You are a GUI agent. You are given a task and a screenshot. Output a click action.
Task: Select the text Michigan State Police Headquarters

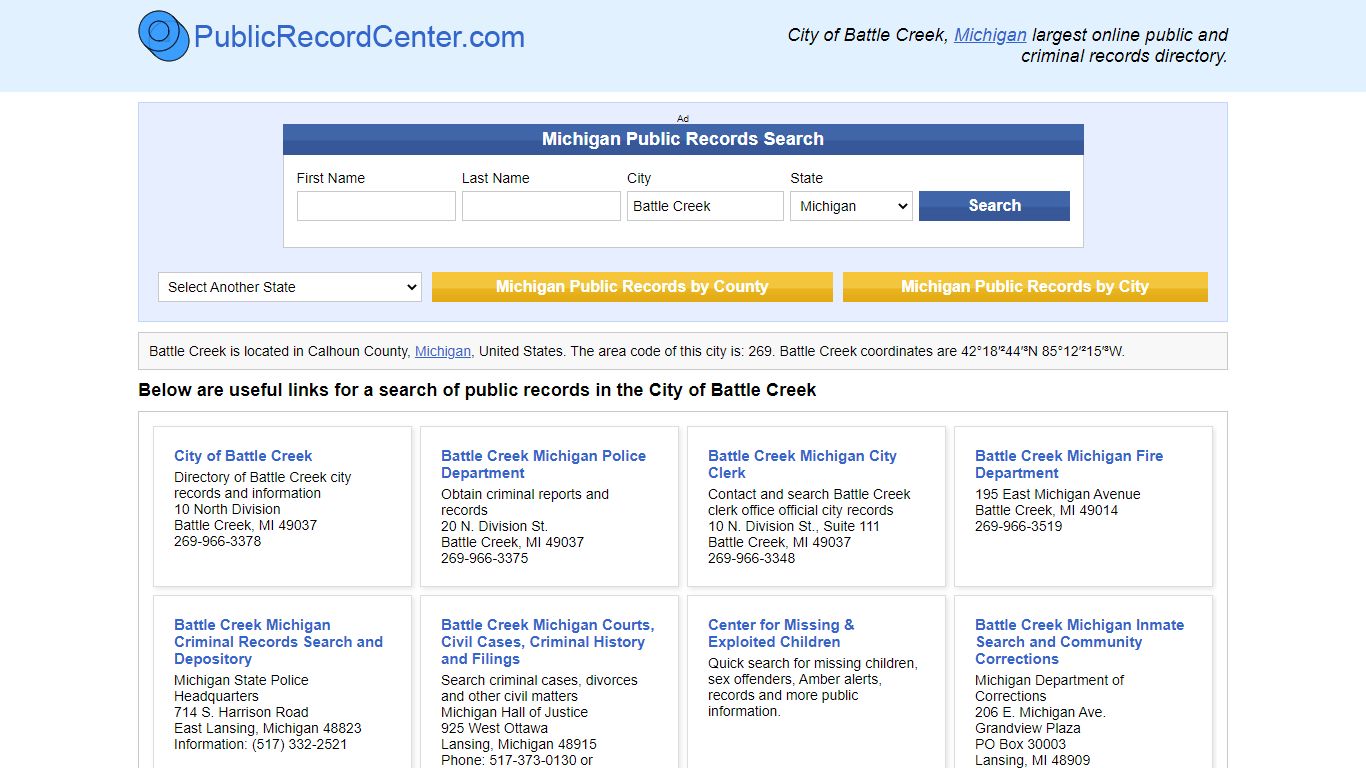click(x=241, y=688)
